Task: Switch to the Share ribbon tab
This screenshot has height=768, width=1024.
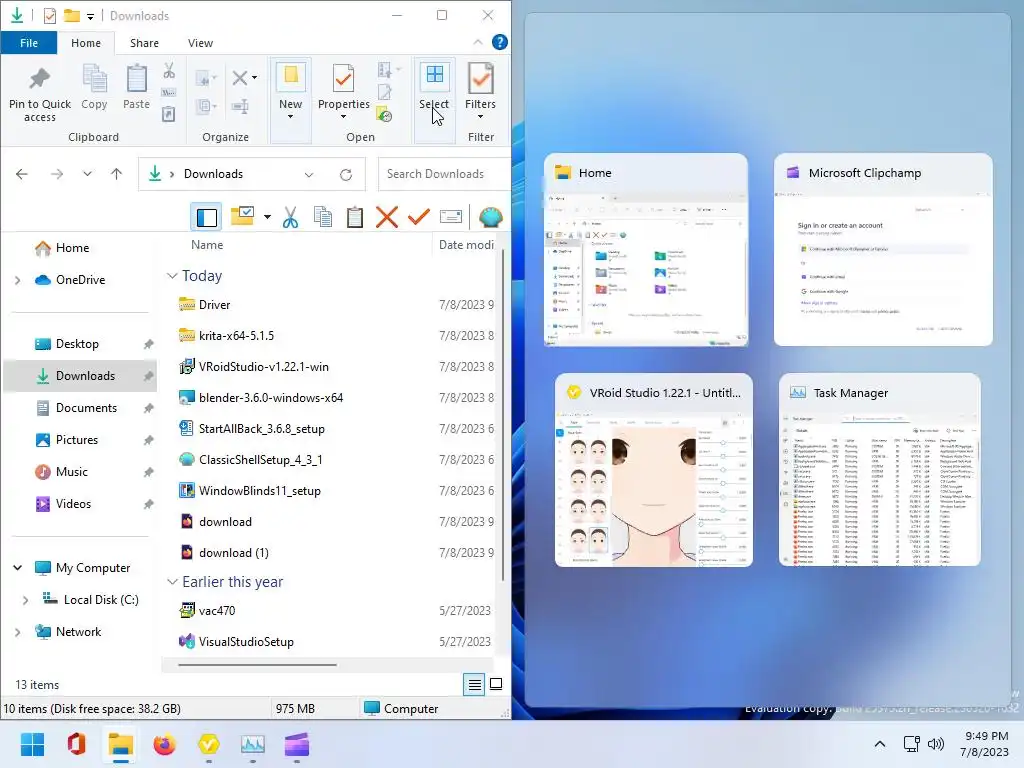Action: [144, 43]
